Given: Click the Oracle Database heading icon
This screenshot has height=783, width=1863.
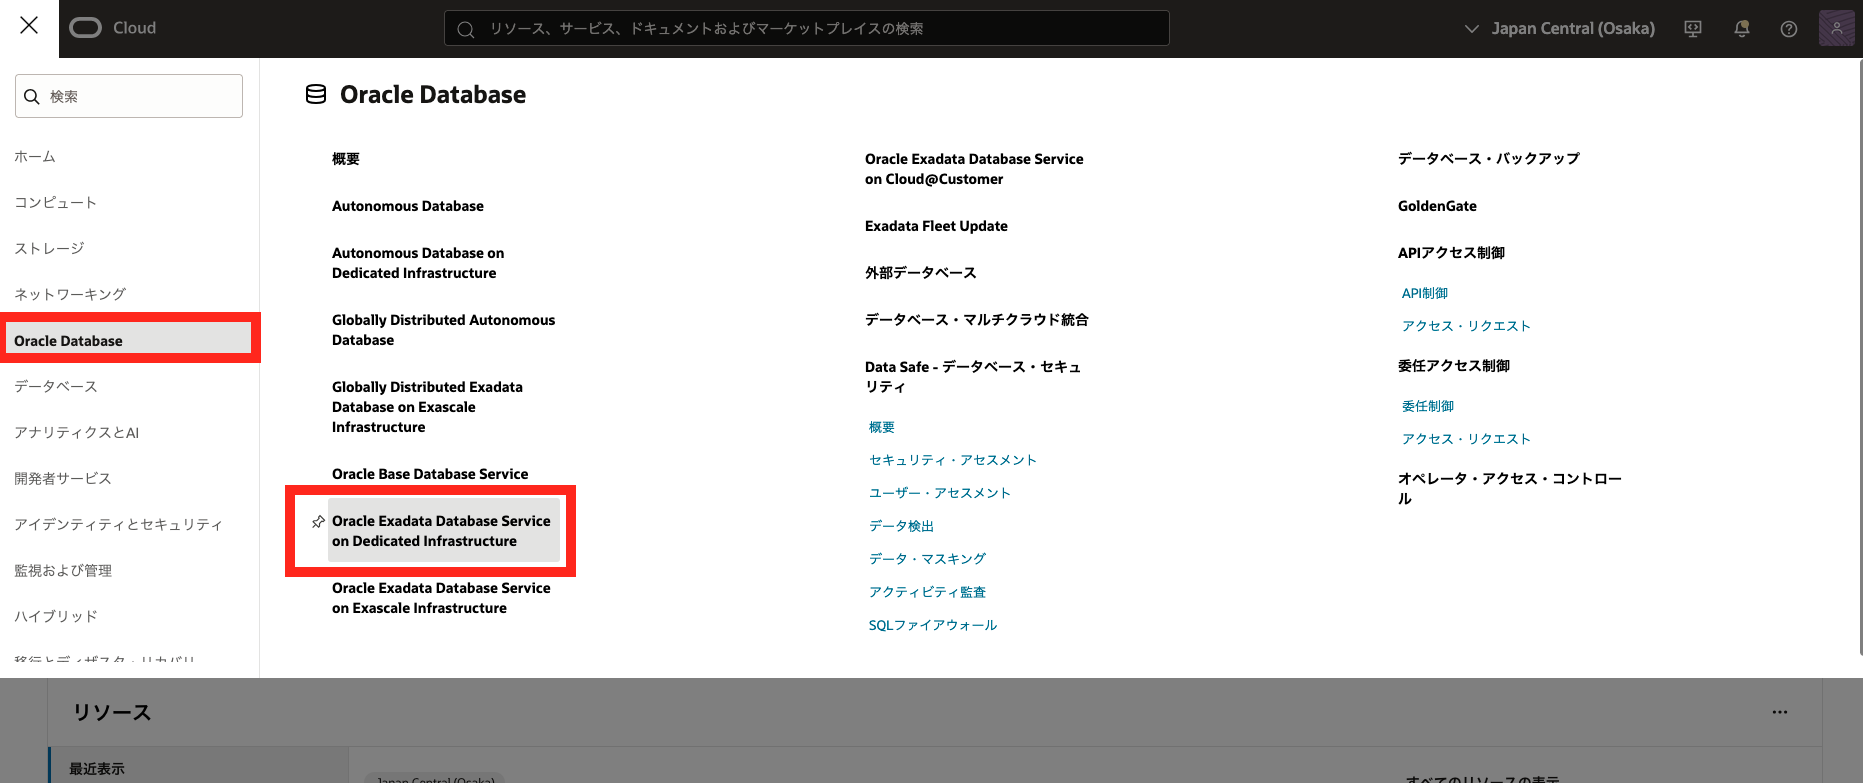Looking at the screenshot, I should point(316,95).
